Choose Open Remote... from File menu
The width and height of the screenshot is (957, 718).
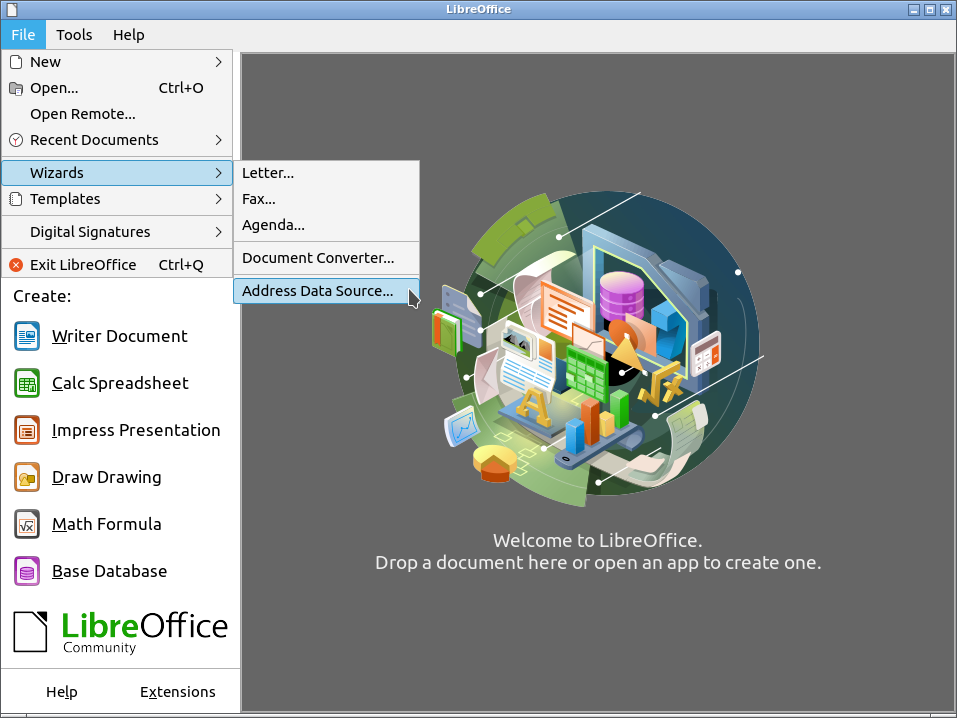(x=117, y=114)
